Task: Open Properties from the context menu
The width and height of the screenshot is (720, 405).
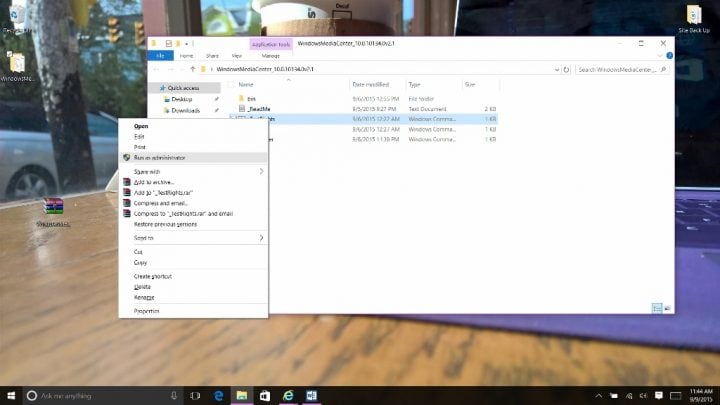Action: point(193,311)
